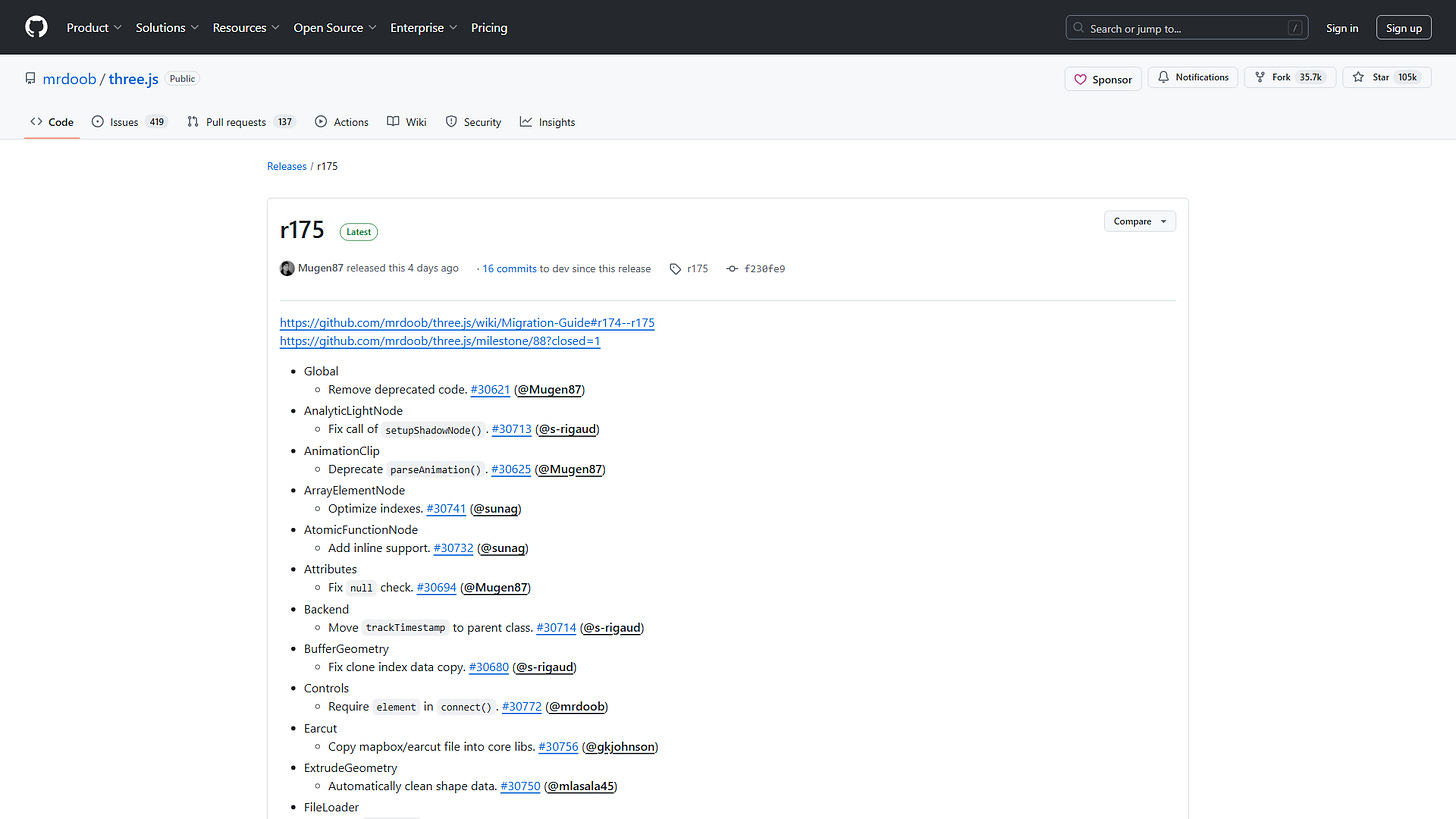This screenshot has height=819, width=1456.
Task: Open the Actions tab
Action: click(341, 122)
